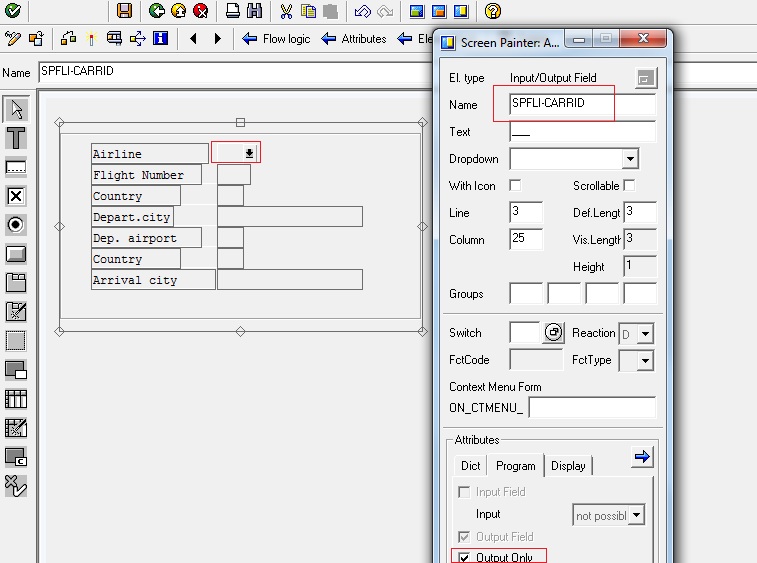Click the Cut scissors icon
The height and width of the screenshot is (563, 757).
pyautogui.click(x=286, y=11)
